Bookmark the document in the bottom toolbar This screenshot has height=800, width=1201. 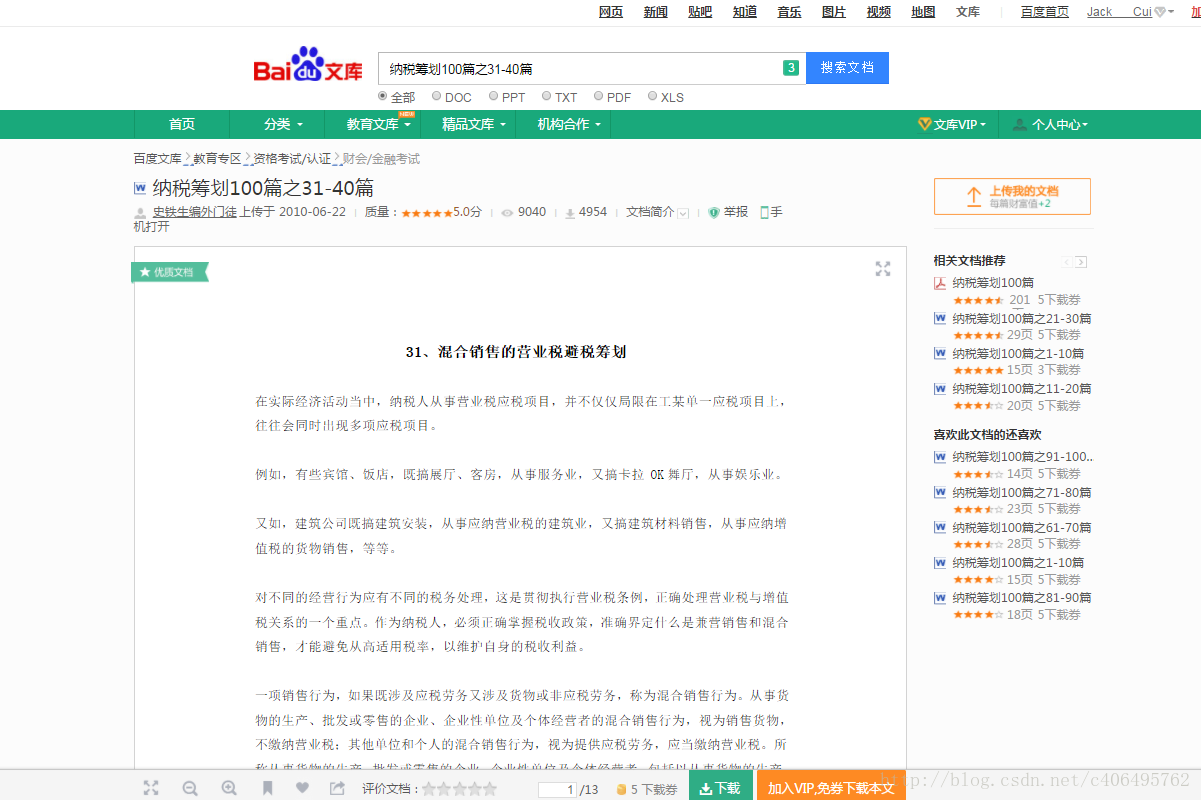click(267, 788)
